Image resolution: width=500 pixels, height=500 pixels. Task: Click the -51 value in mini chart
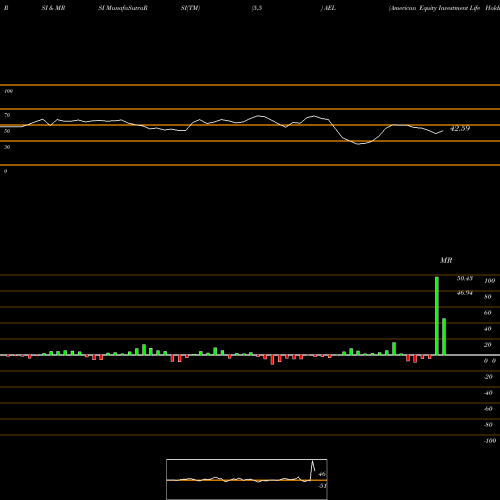(x=322, y=486)
